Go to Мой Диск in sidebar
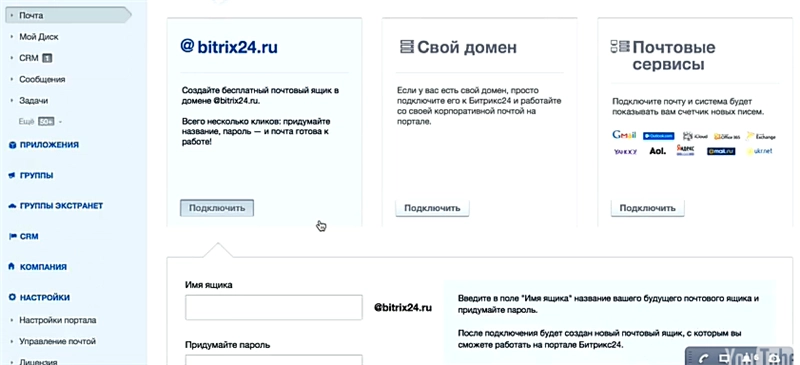 (39, 37)
